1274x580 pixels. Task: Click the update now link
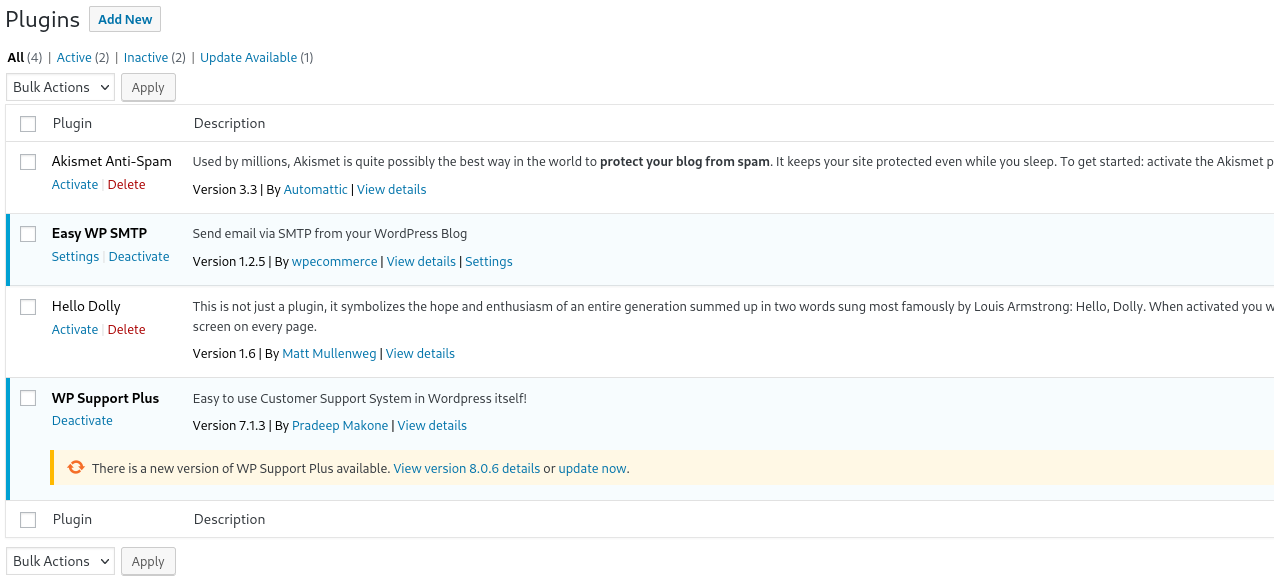coord(592,469)
